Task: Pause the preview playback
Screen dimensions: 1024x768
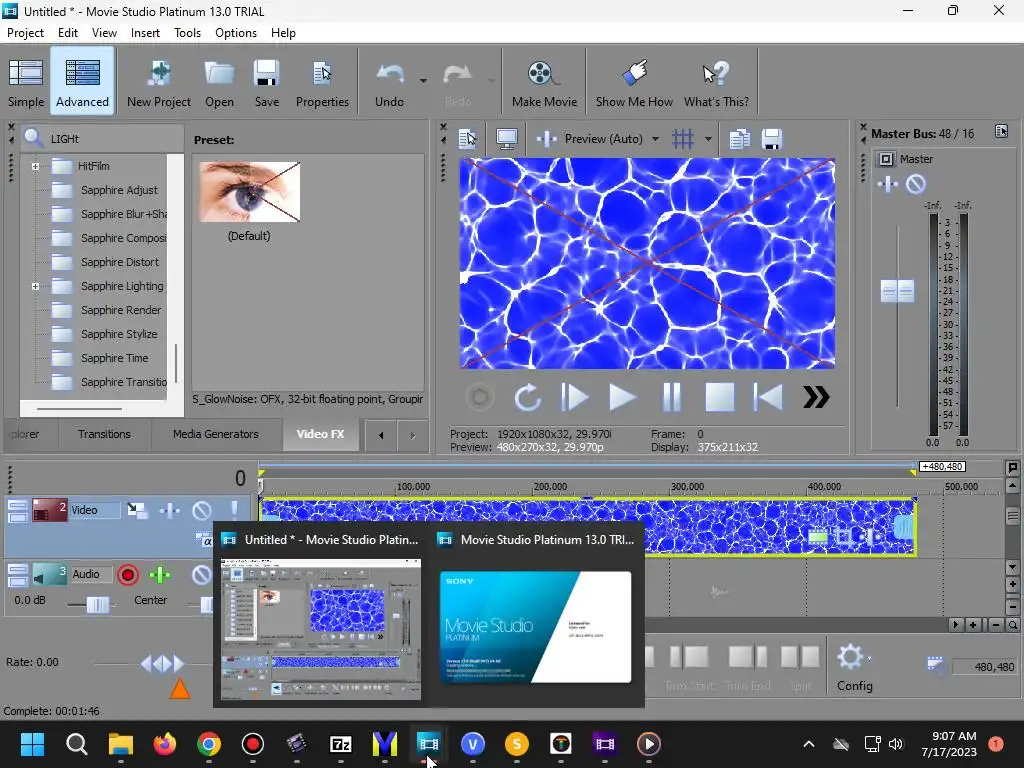Action: [671, 397]
